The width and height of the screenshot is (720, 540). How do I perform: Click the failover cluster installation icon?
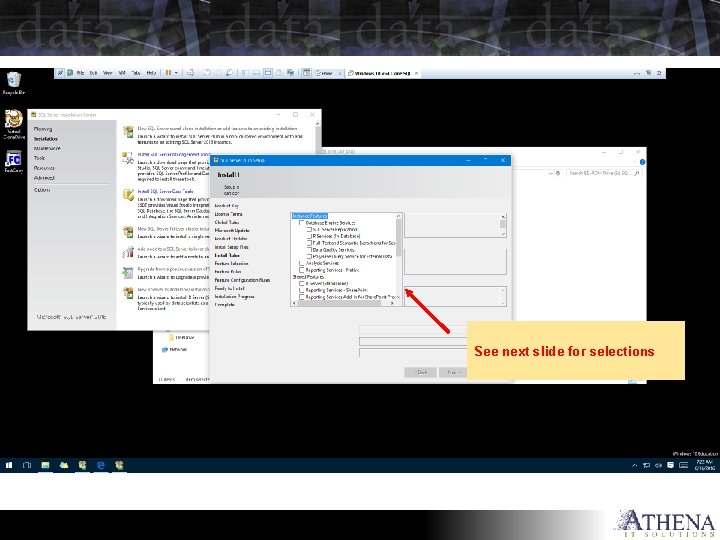[x=128, y=231]
